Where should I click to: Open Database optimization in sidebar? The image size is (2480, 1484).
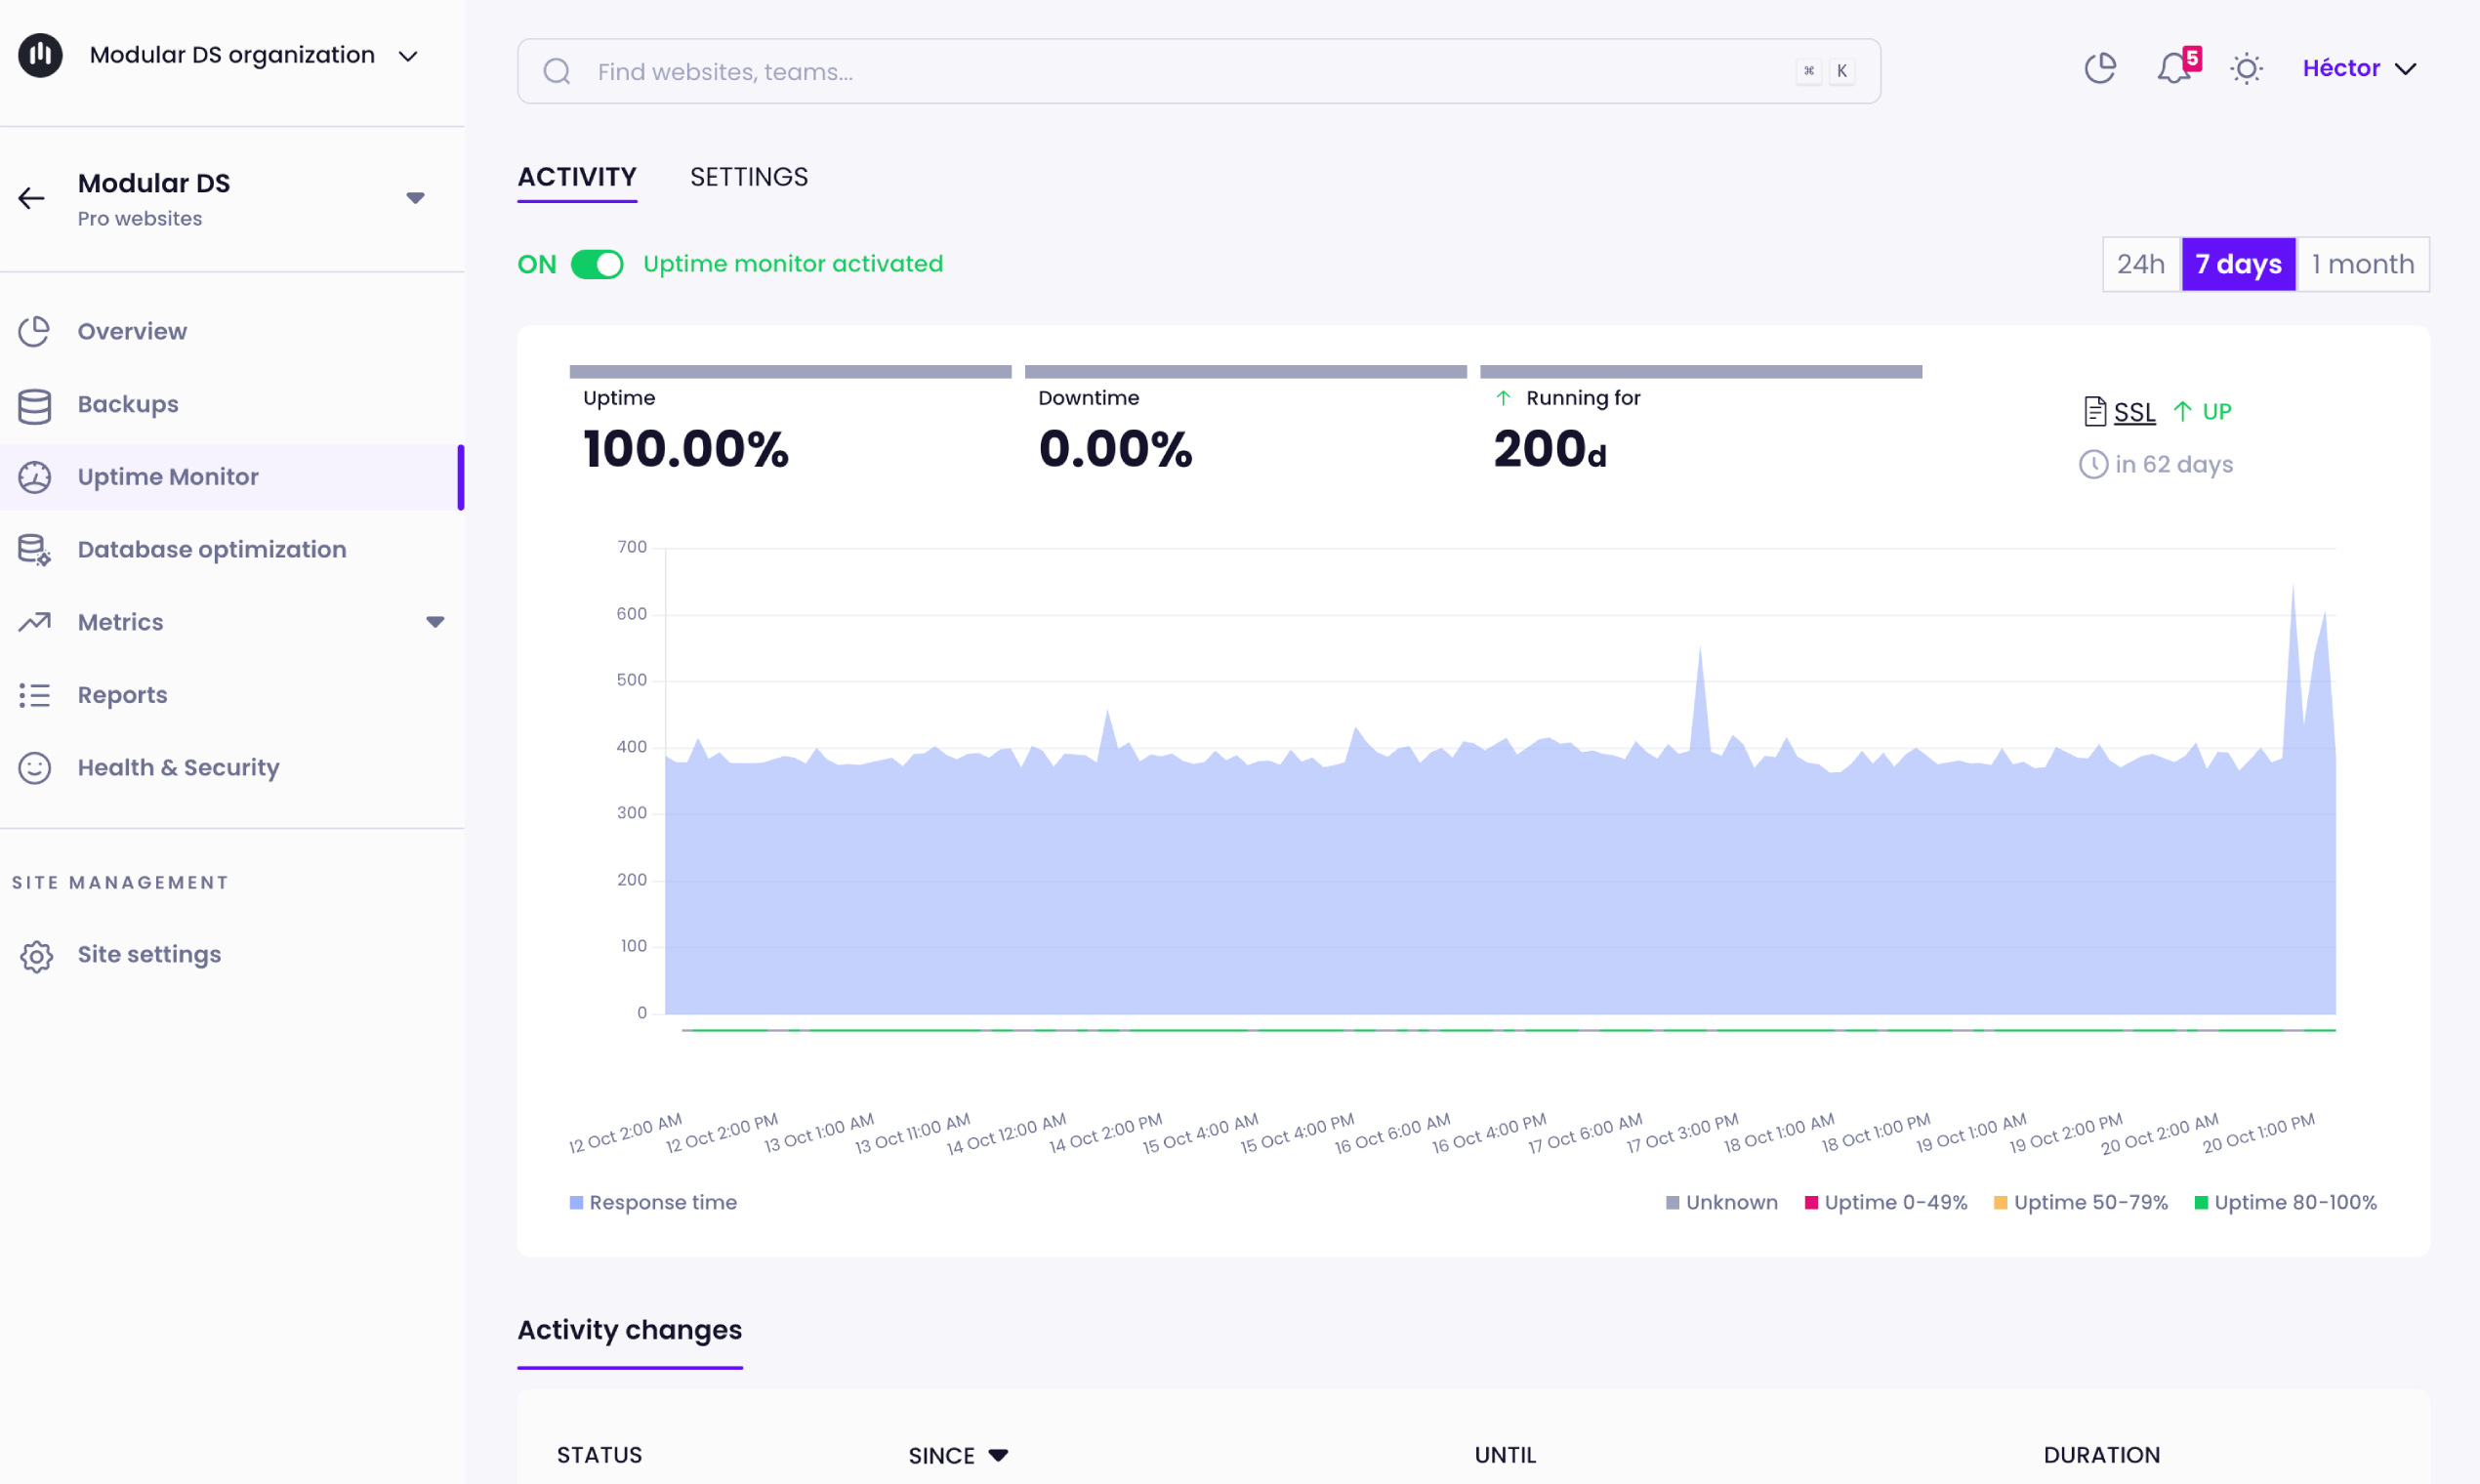(211, 549)
